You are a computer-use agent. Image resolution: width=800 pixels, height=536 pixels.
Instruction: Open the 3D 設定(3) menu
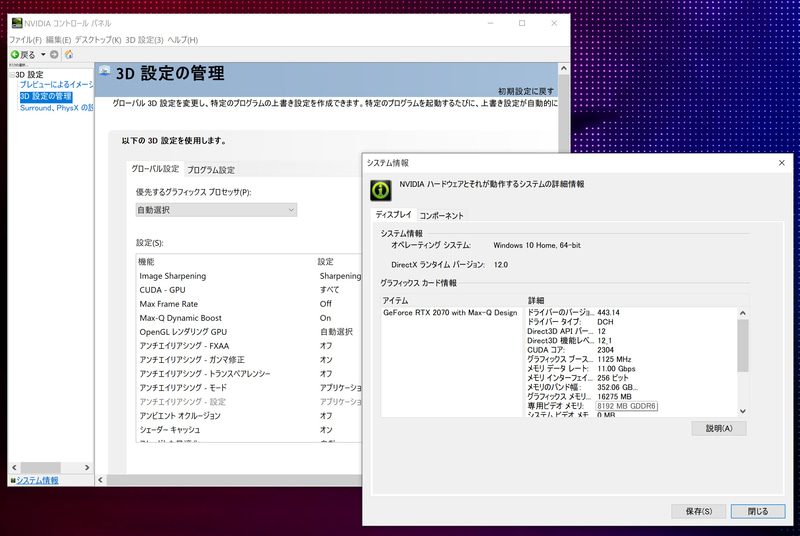[144, 40]
